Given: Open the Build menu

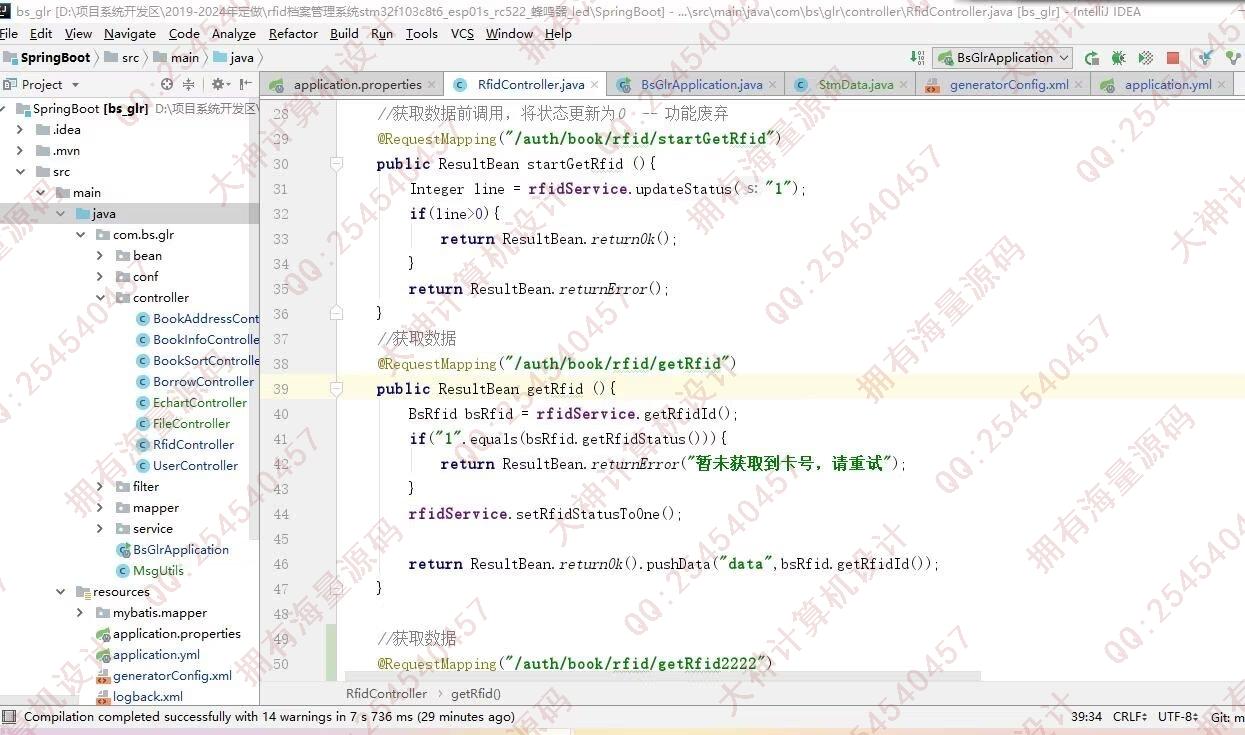Looking at the screenshot, I should (344, 33).
